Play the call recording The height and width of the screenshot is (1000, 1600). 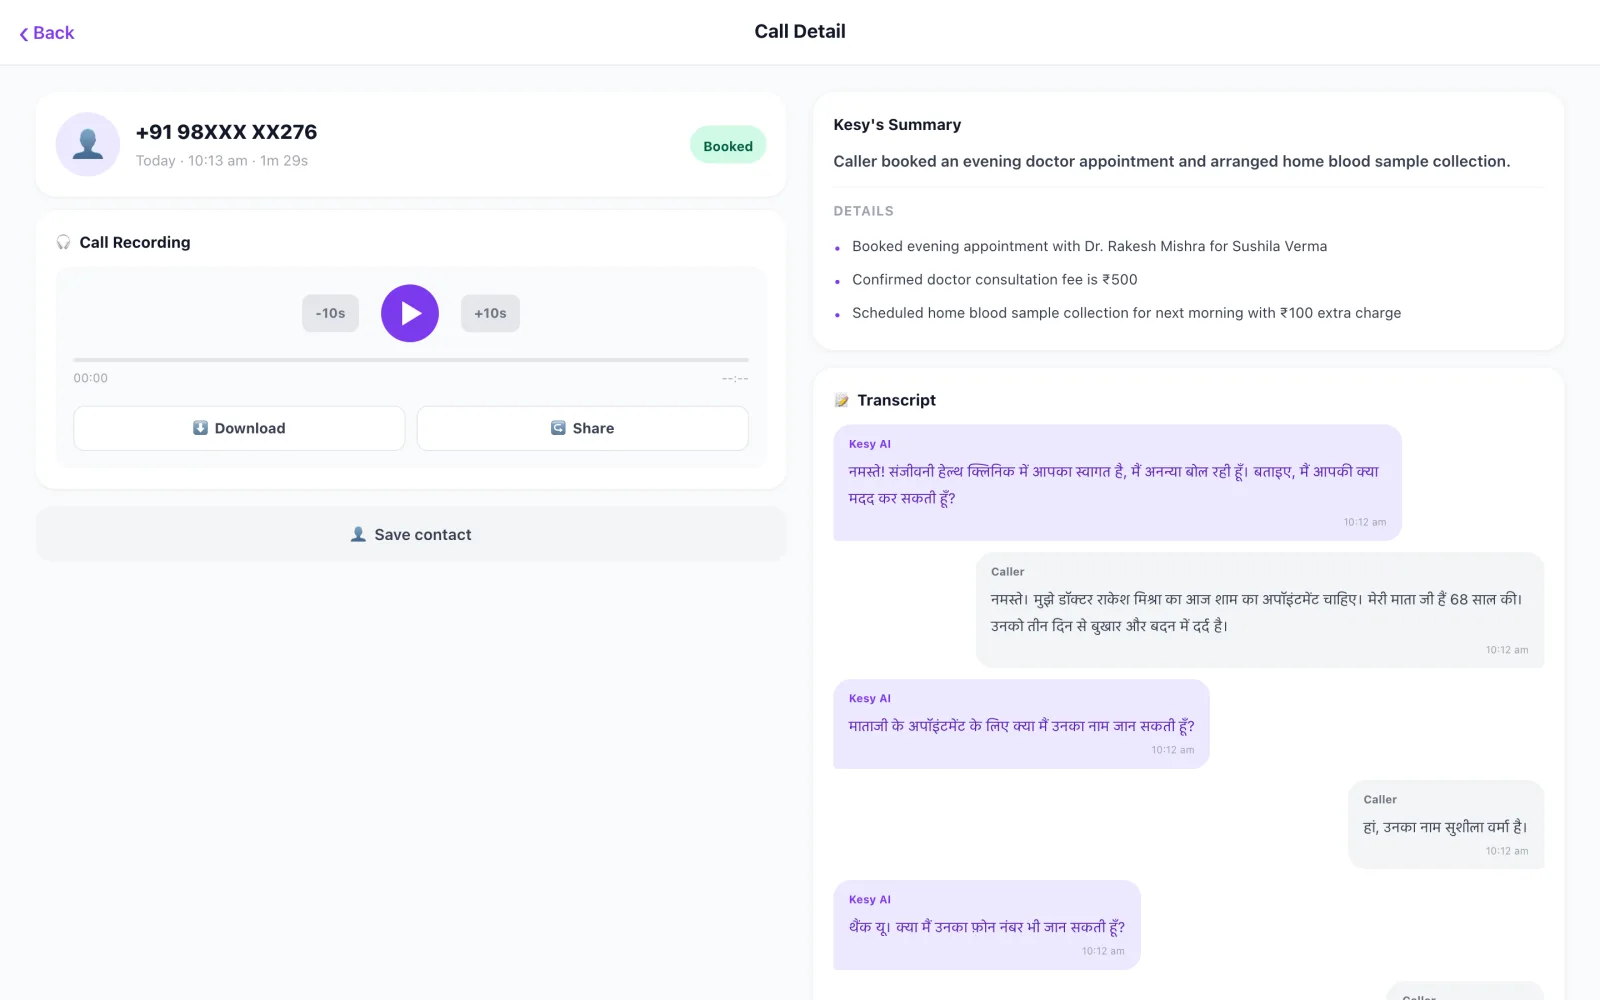410,313
